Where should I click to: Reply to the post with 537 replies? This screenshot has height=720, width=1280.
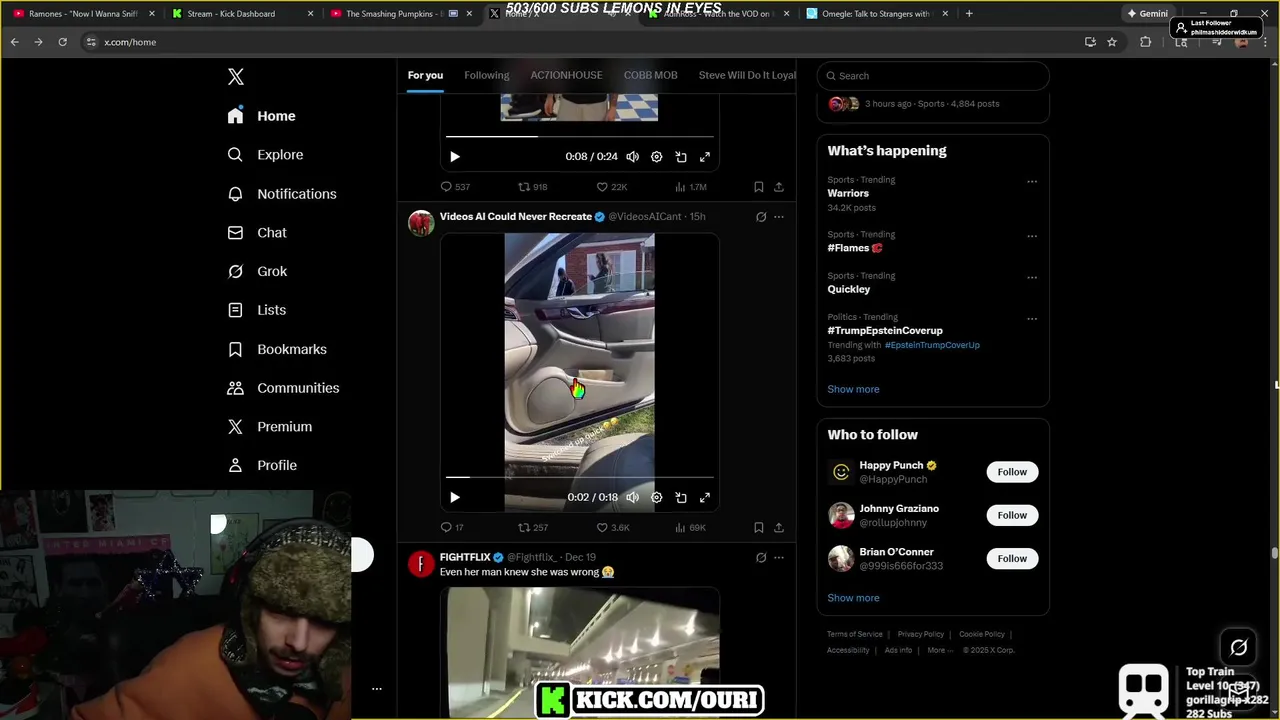point(455,187)
